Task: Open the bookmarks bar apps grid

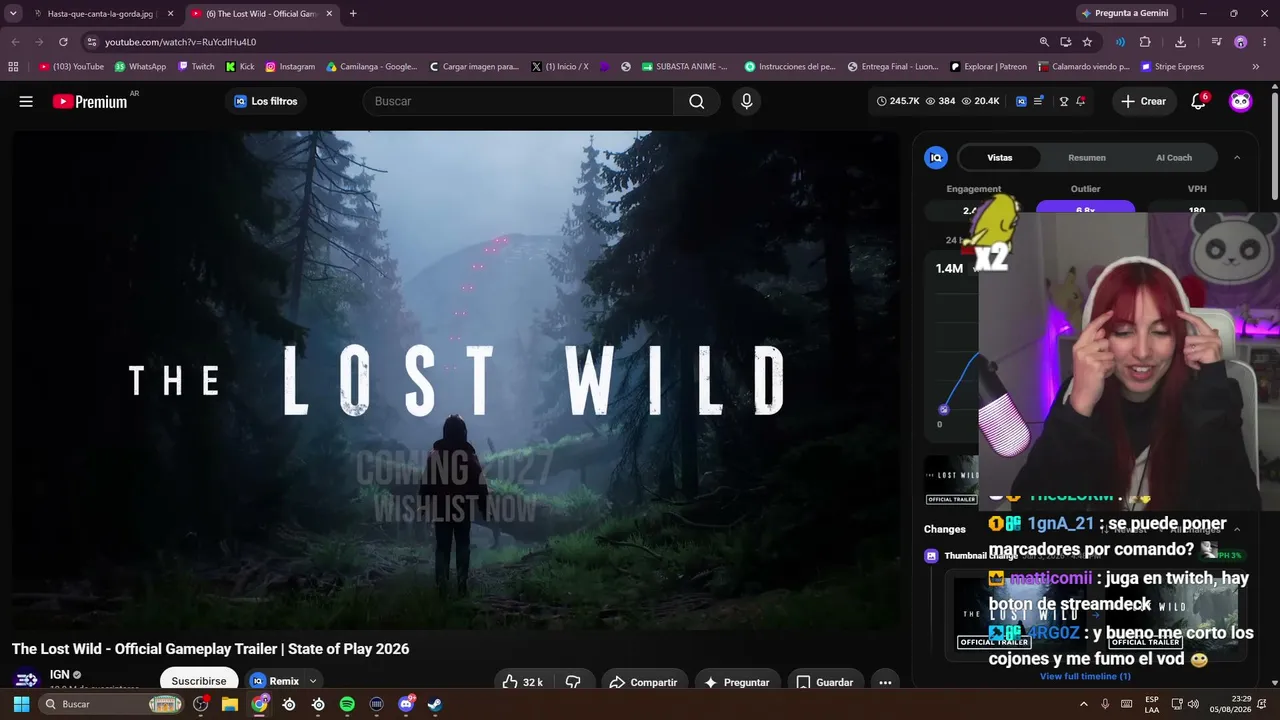Action: [x=13, y=67]
